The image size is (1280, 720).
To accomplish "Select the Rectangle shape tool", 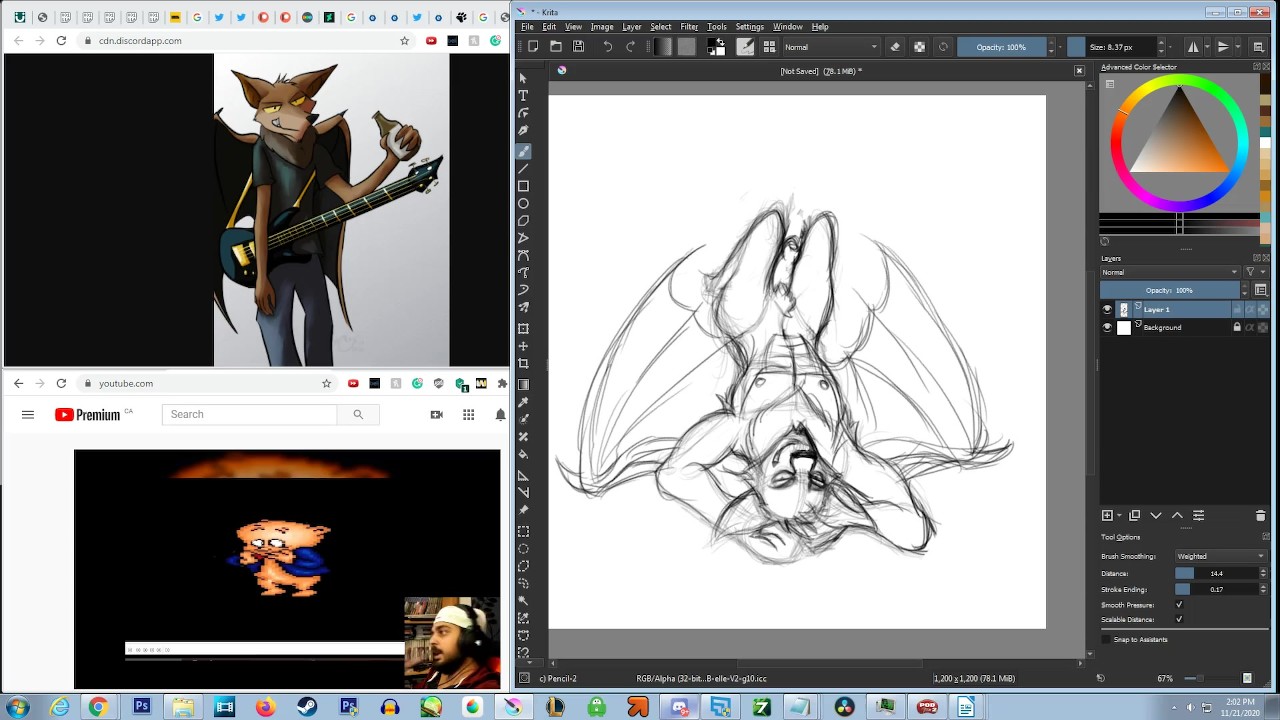I will (x=523, y=186).
